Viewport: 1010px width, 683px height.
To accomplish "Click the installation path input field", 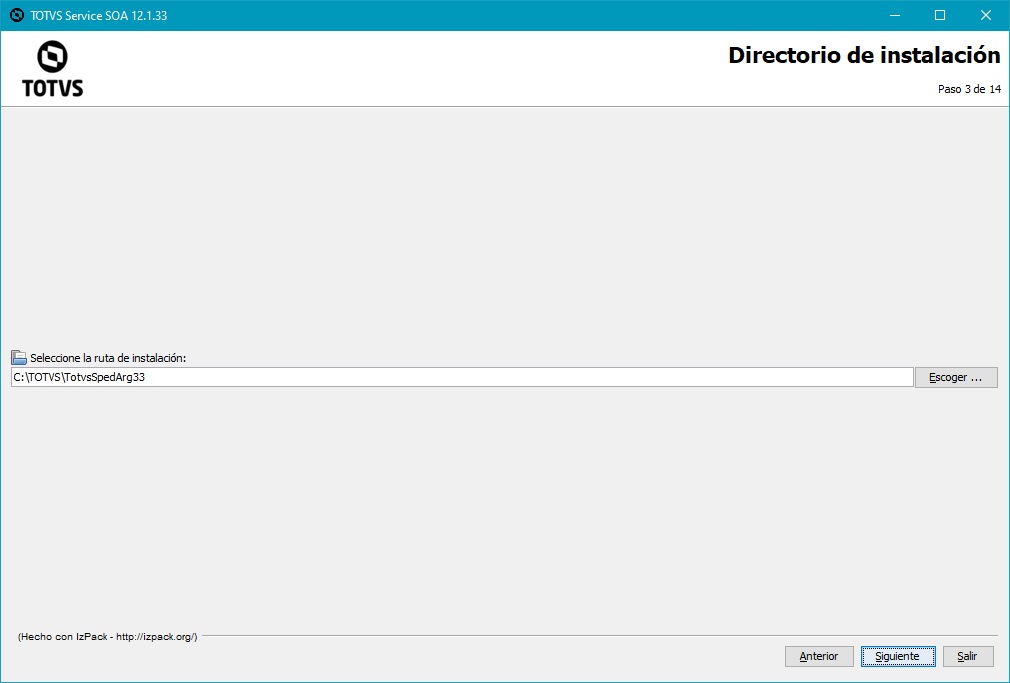I will tap(462, 377).
